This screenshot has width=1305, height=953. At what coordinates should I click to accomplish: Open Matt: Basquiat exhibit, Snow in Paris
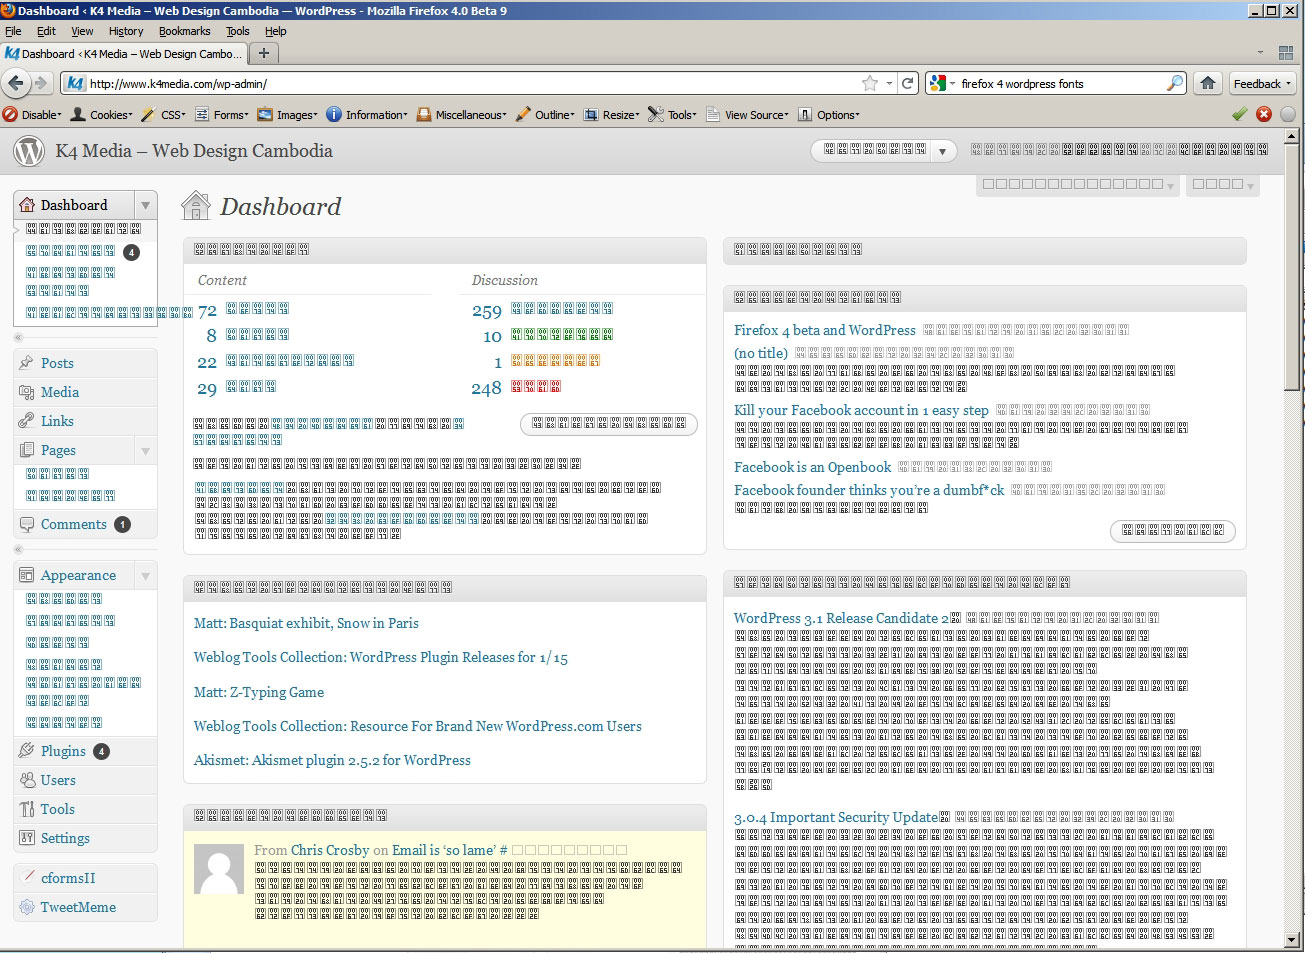[306, 623]
